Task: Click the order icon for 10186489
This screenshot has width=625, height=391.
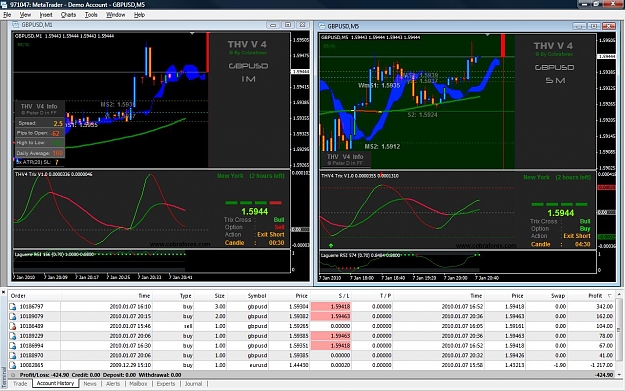Action: click(x=13, y=326)
